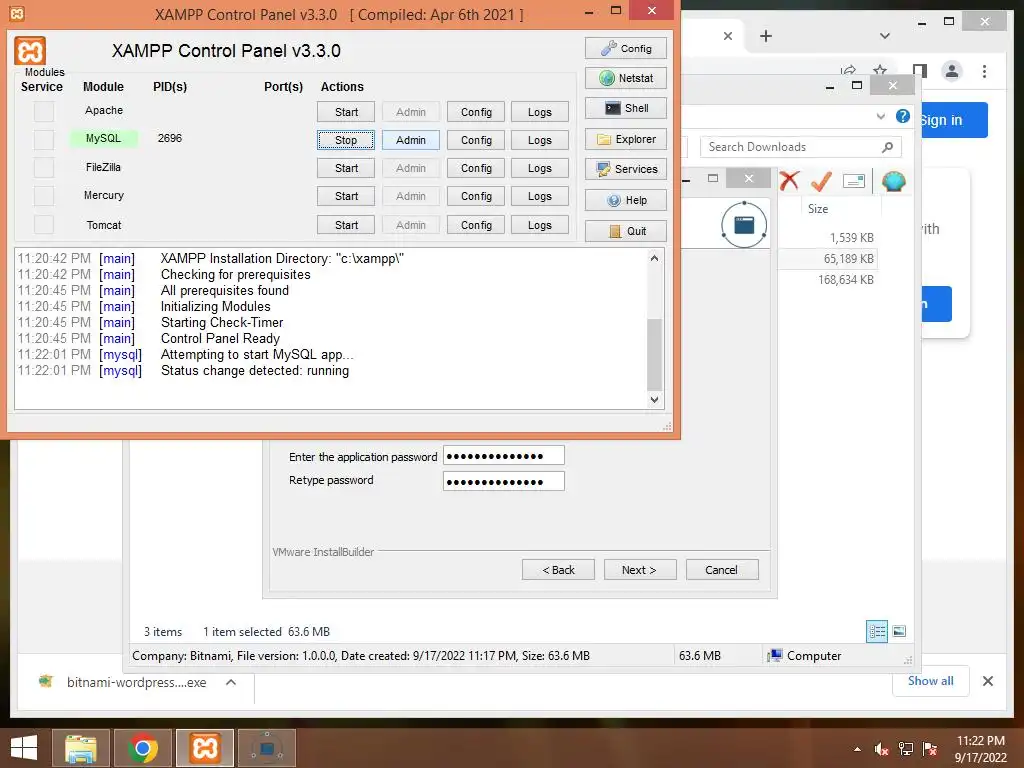Screen dimensions: 1024x768
Task: Click the MySQL module label
Action: pyautogui.click(x=103, y=138)
